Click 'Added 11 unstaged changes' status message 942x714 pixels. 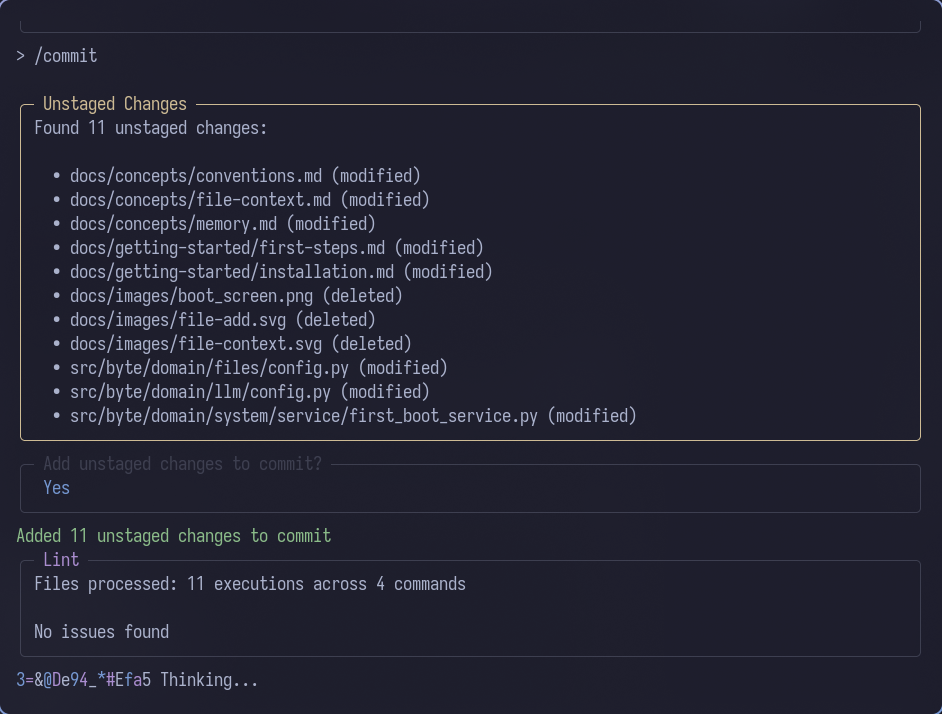(x=173, y=536)
